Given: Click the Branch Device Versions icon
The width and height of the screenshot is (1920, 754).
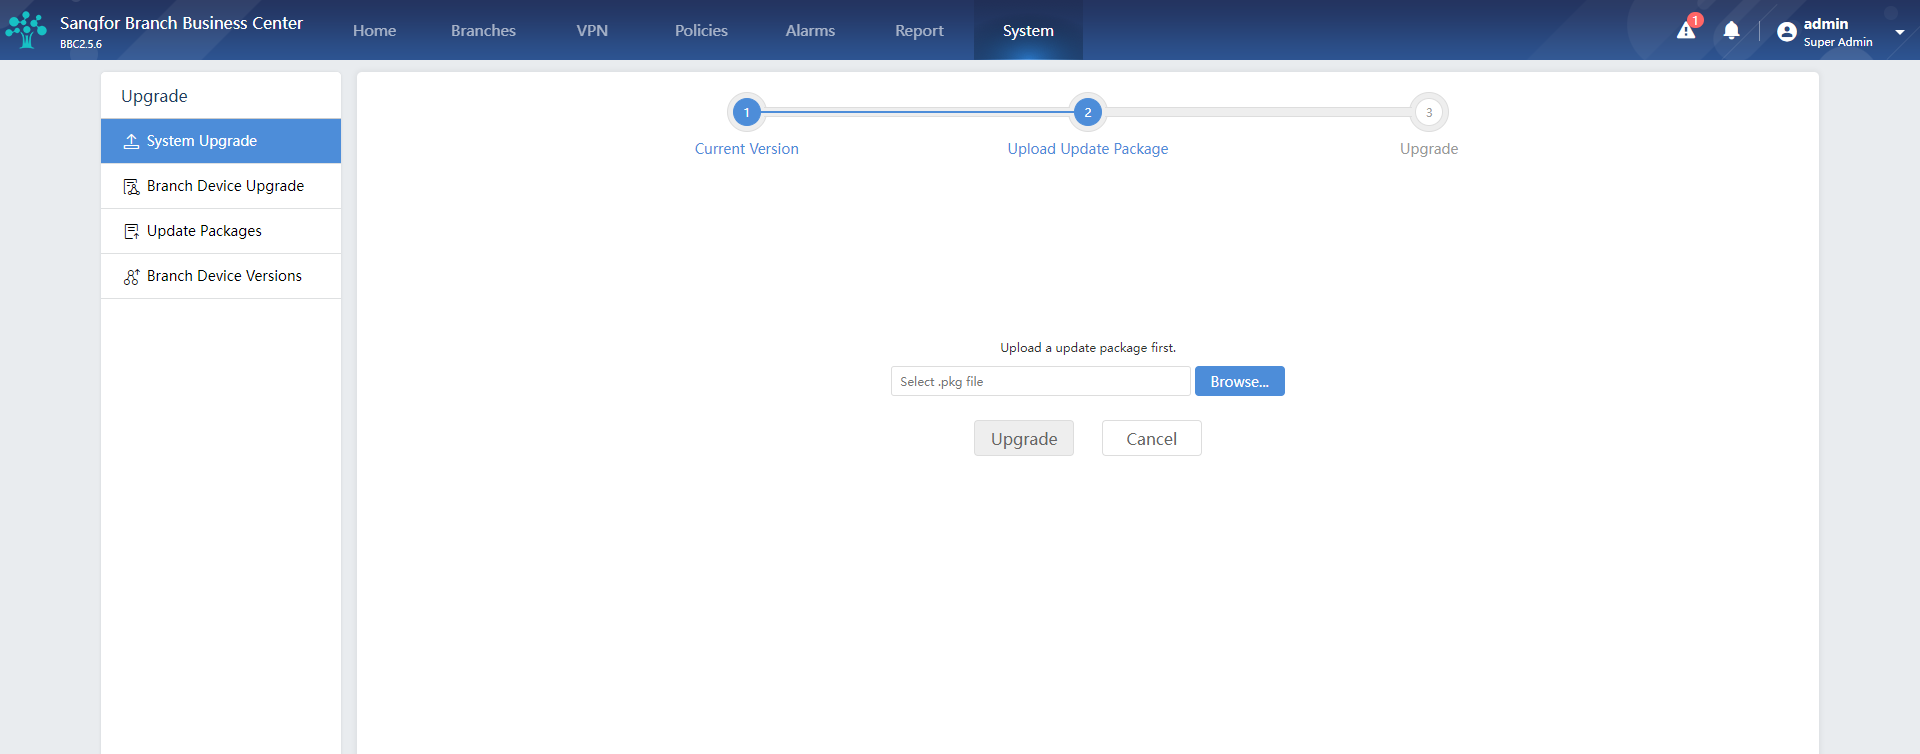Looking at the screenshot, I should coord(131,276).
